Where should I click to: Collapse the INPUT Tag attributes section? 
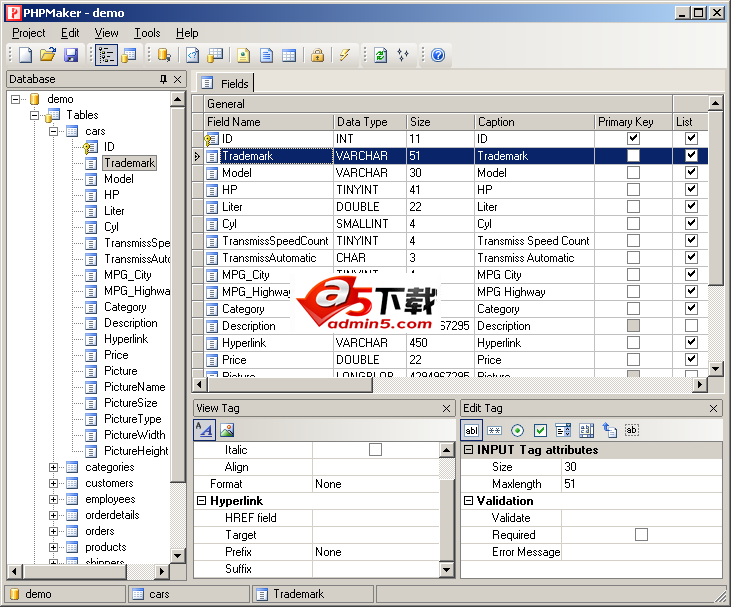[469, 450]
